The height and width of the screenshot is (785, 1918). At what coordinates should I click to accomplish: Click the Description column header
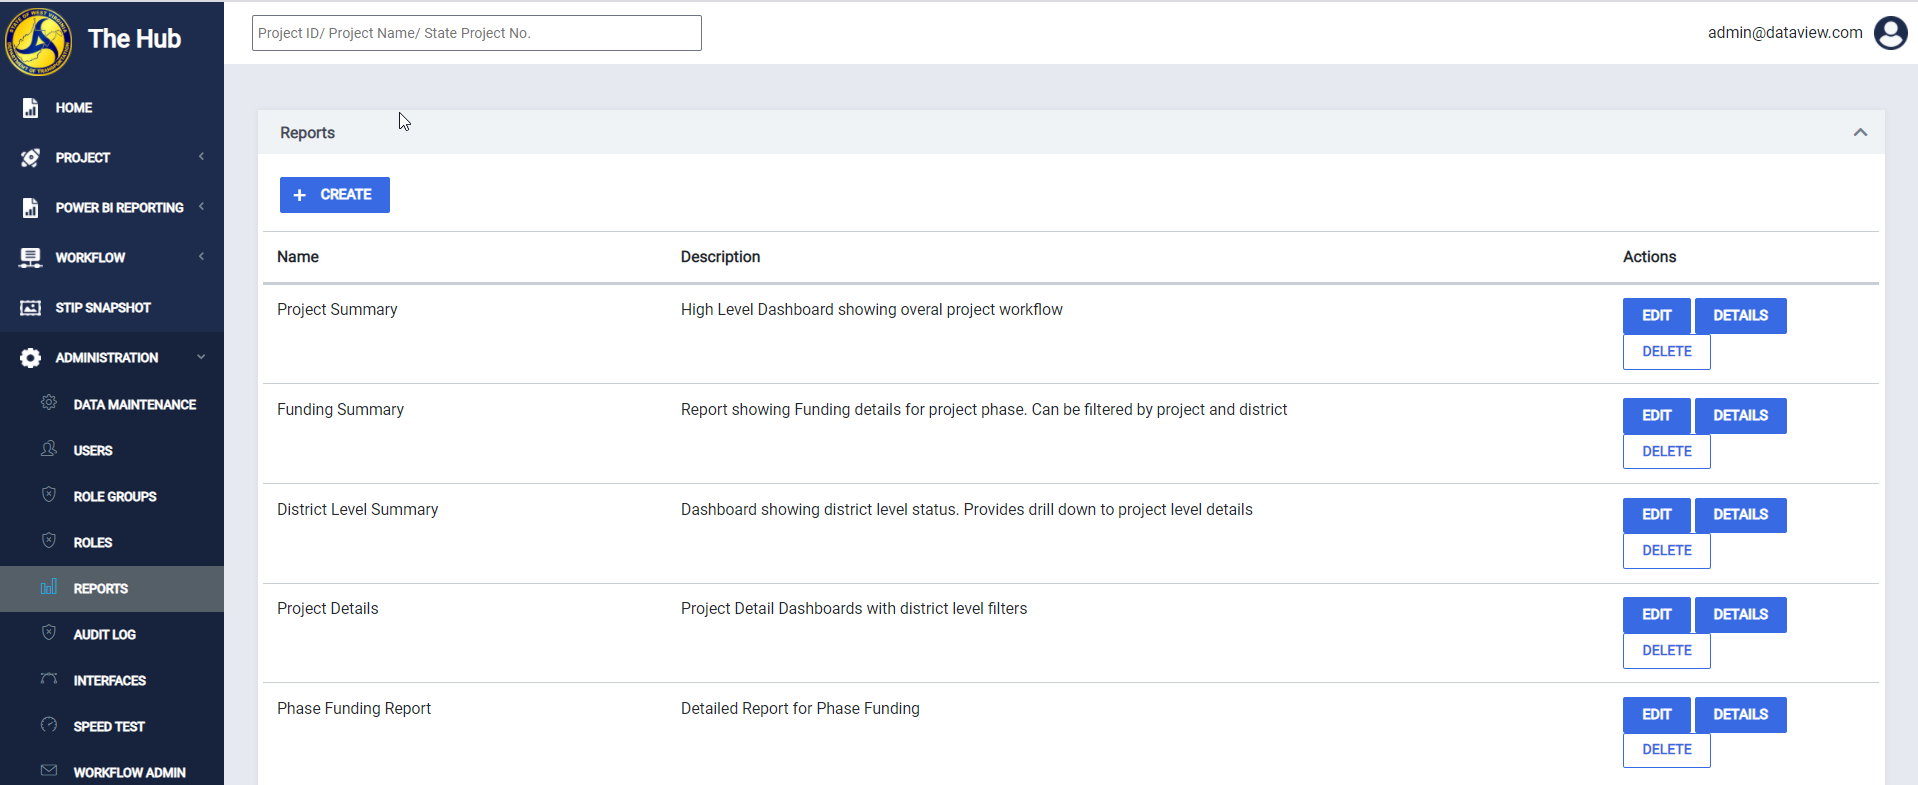tap(720, 257)
